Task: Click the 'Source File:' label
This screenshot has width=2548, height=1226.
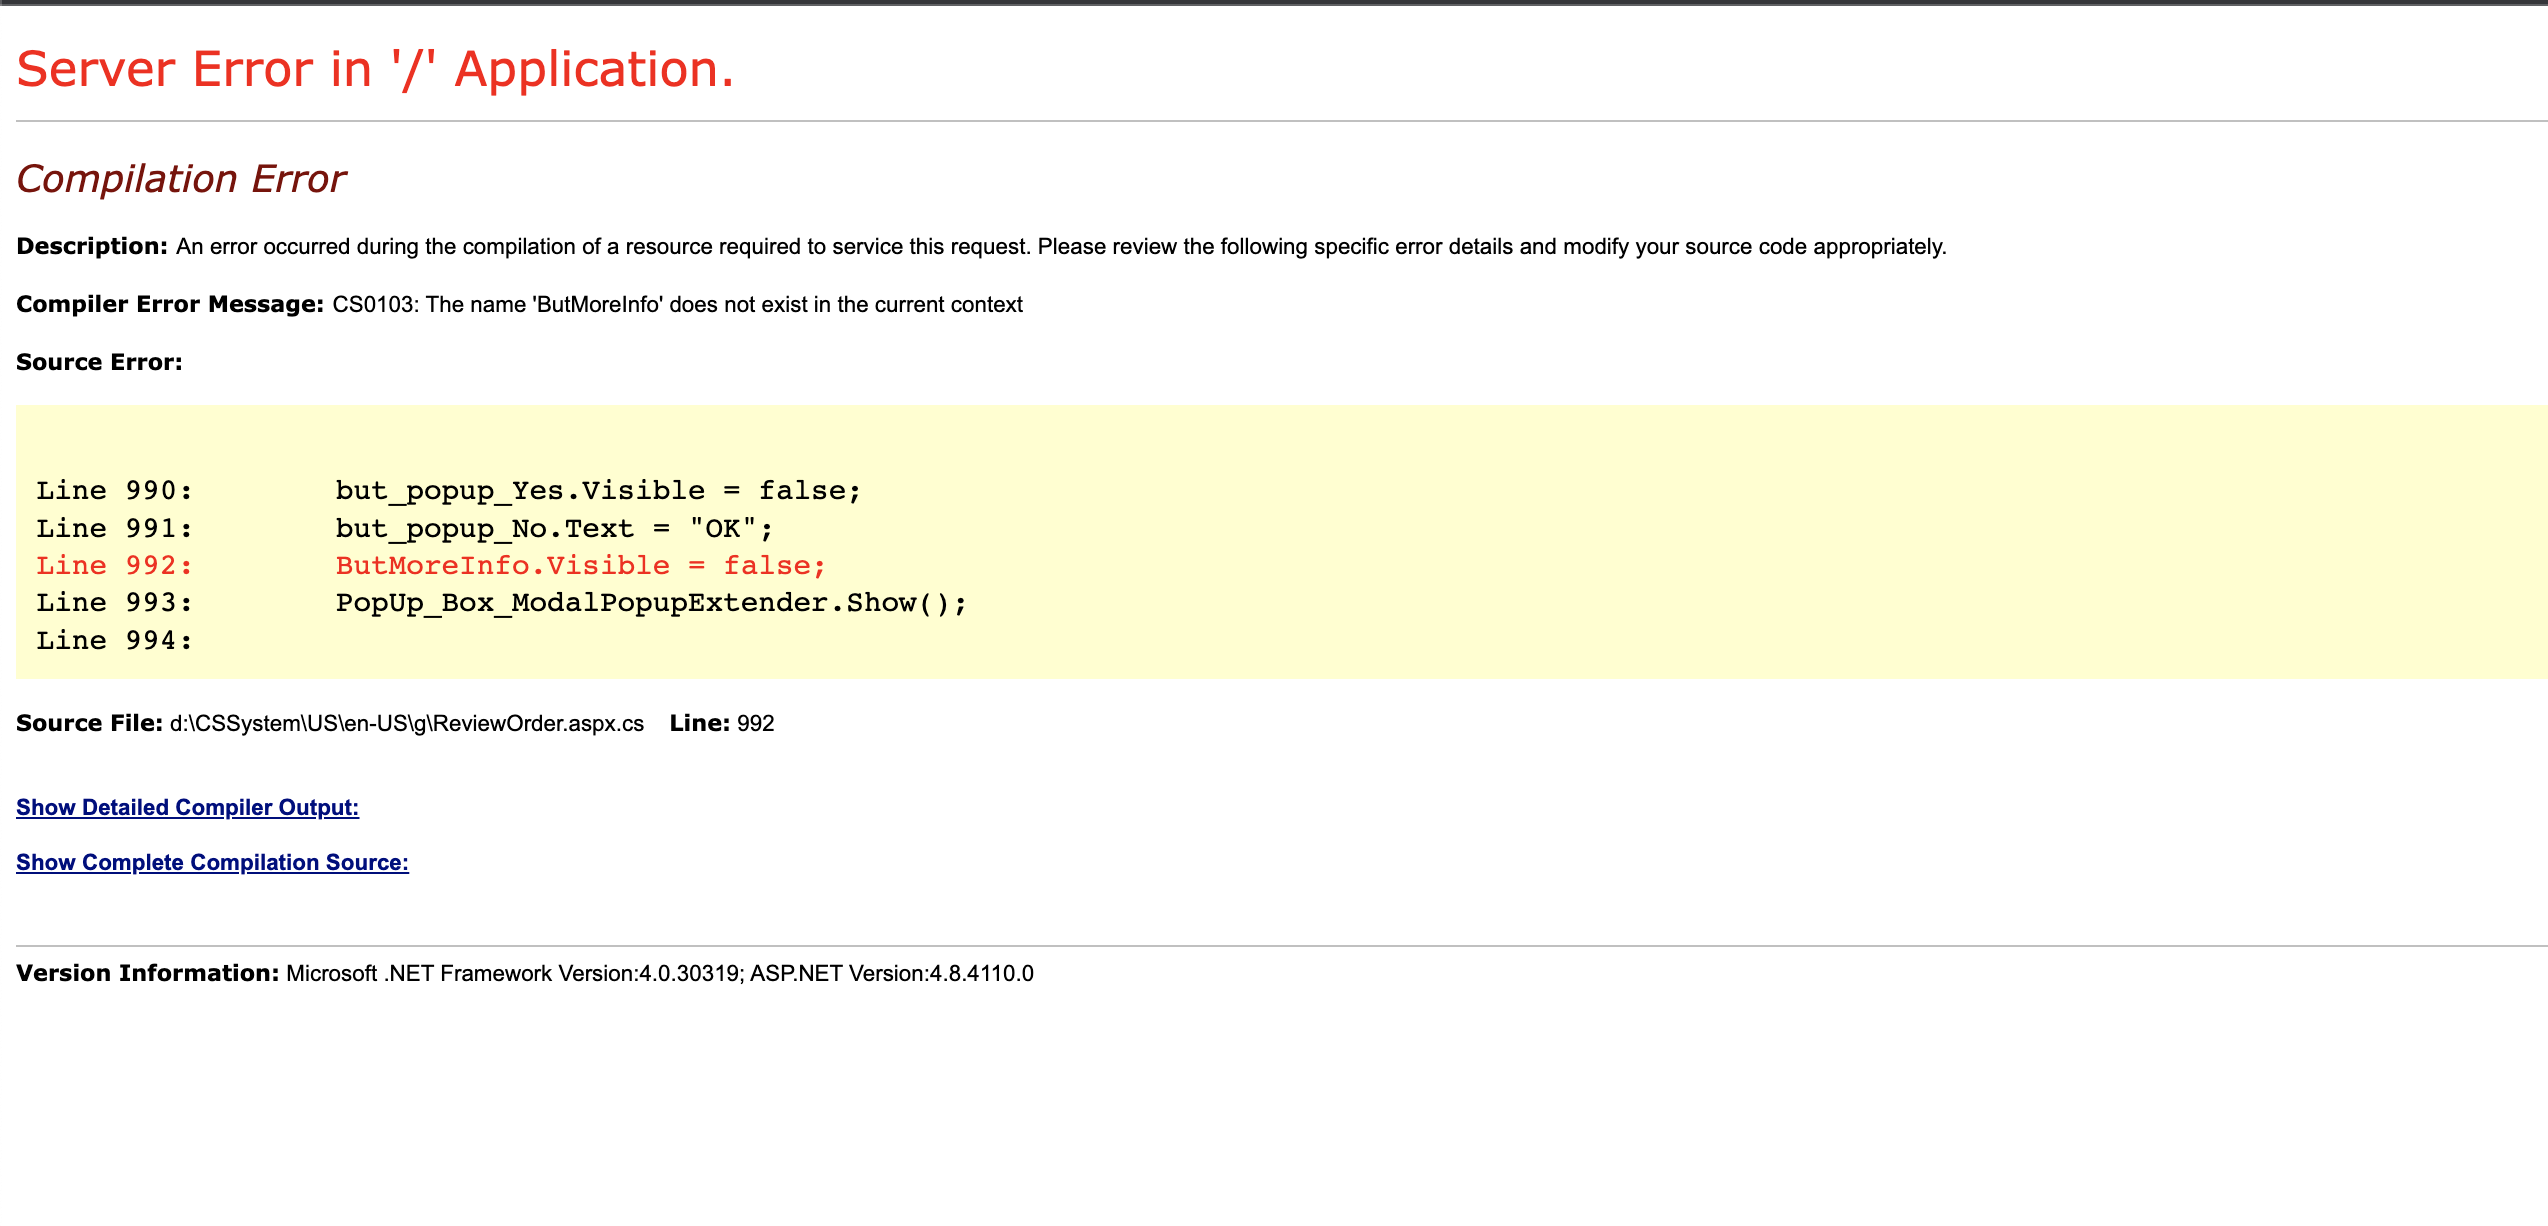Action: coord(89,723)
